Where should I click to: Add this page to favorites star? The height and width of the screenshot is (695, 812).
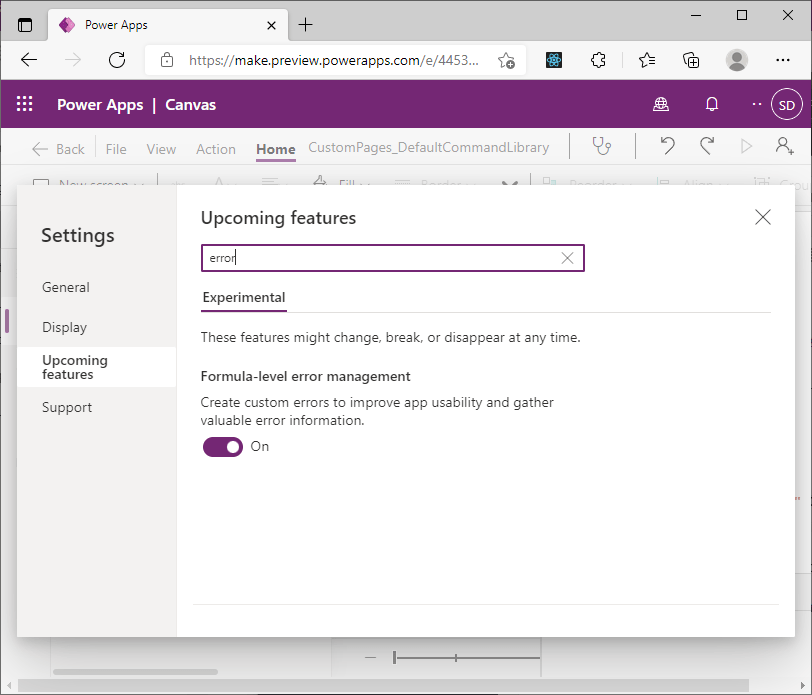[x=506, y=61]
